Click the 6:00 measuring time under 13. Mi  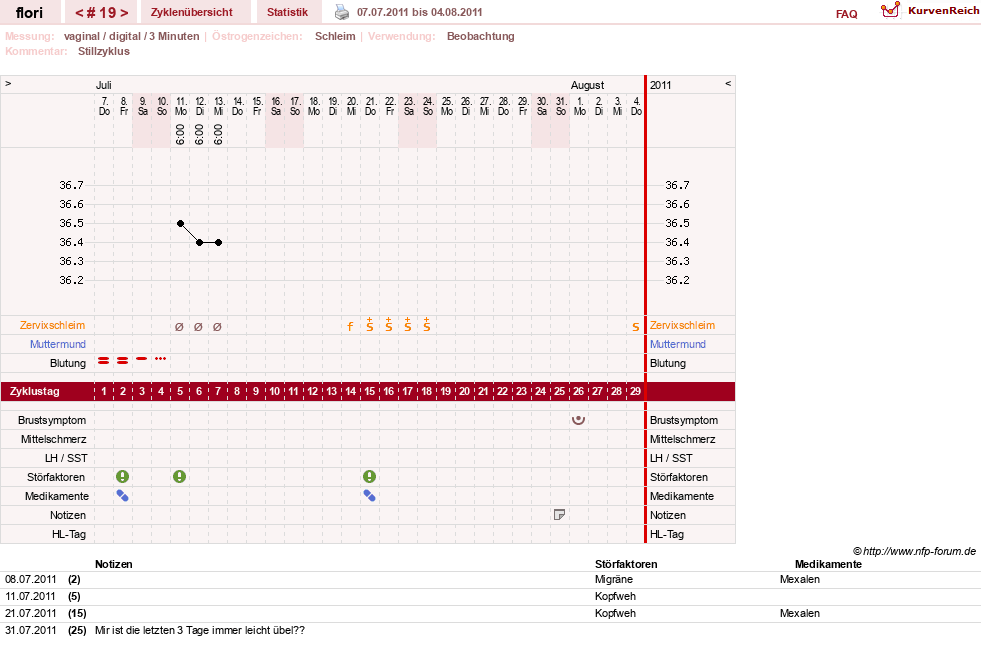pyautogui.click(x=218, y=134)
